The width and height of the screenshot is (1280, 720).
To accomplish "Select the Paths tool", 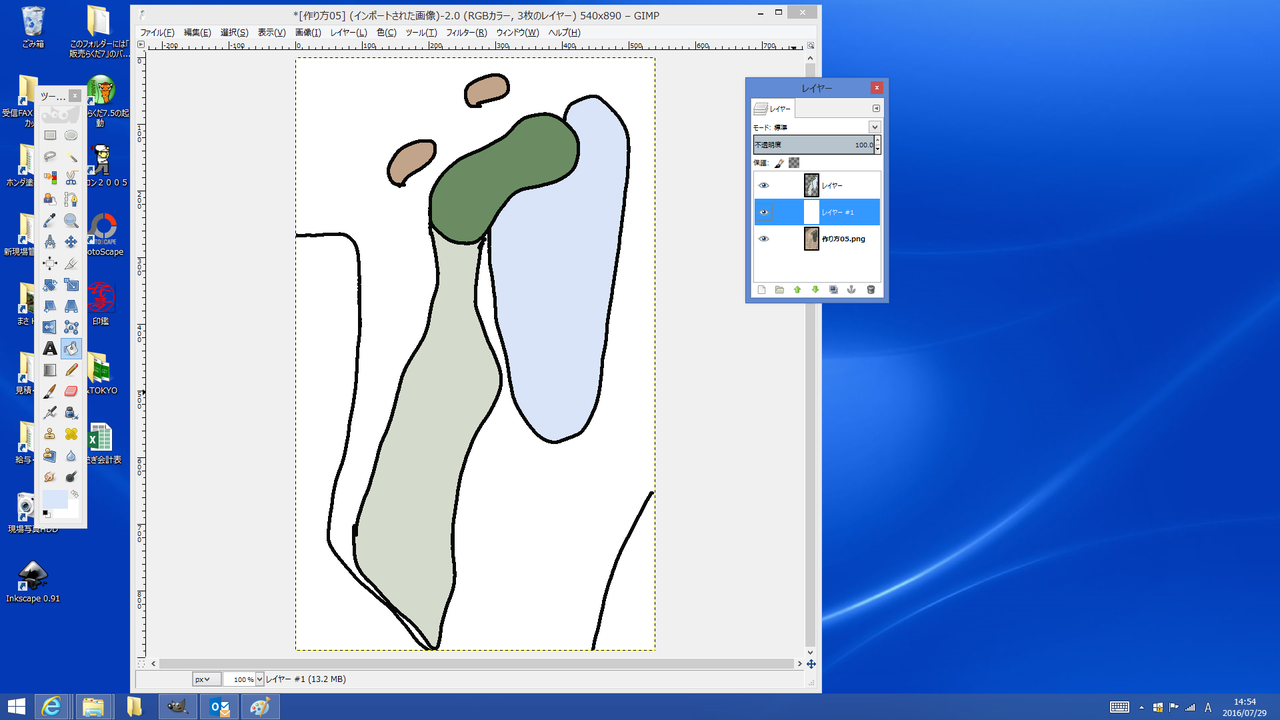I will click(71, 199).
